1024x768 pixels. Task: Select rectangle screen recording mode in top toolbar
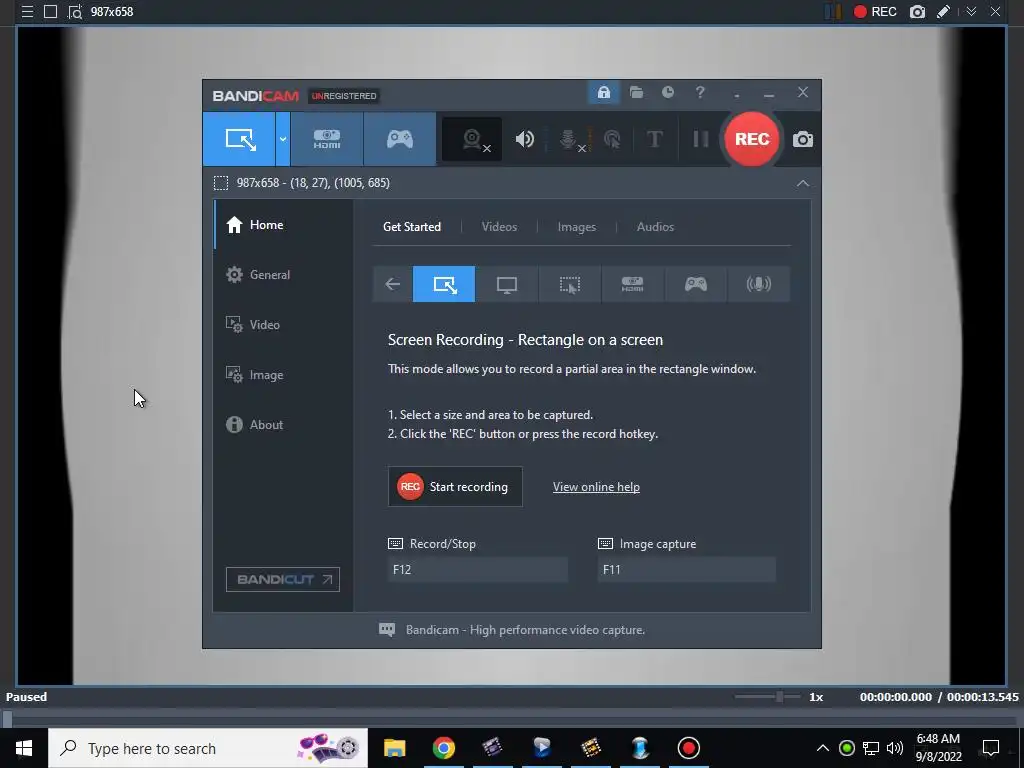239,139
